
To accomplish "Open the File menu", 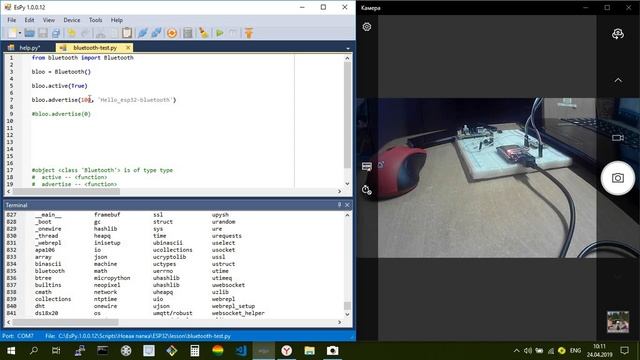I will [11, 20].
